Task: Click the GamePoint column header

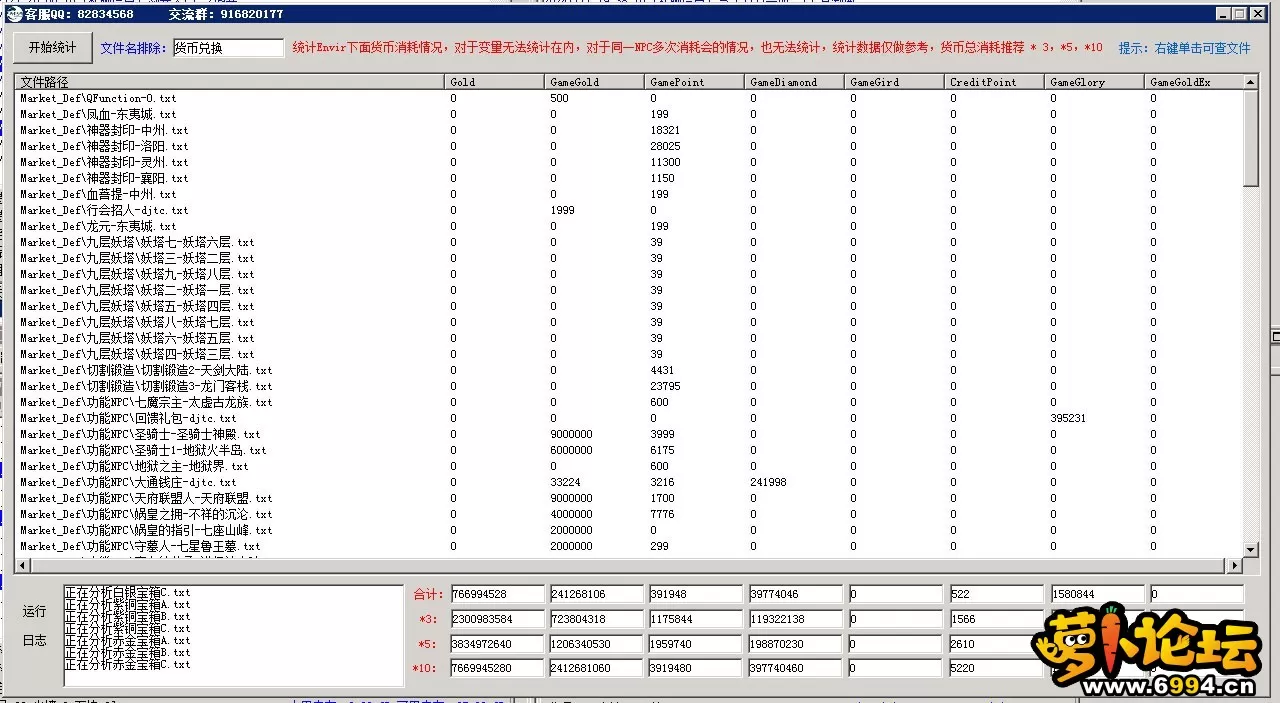Action: [694, 82]
